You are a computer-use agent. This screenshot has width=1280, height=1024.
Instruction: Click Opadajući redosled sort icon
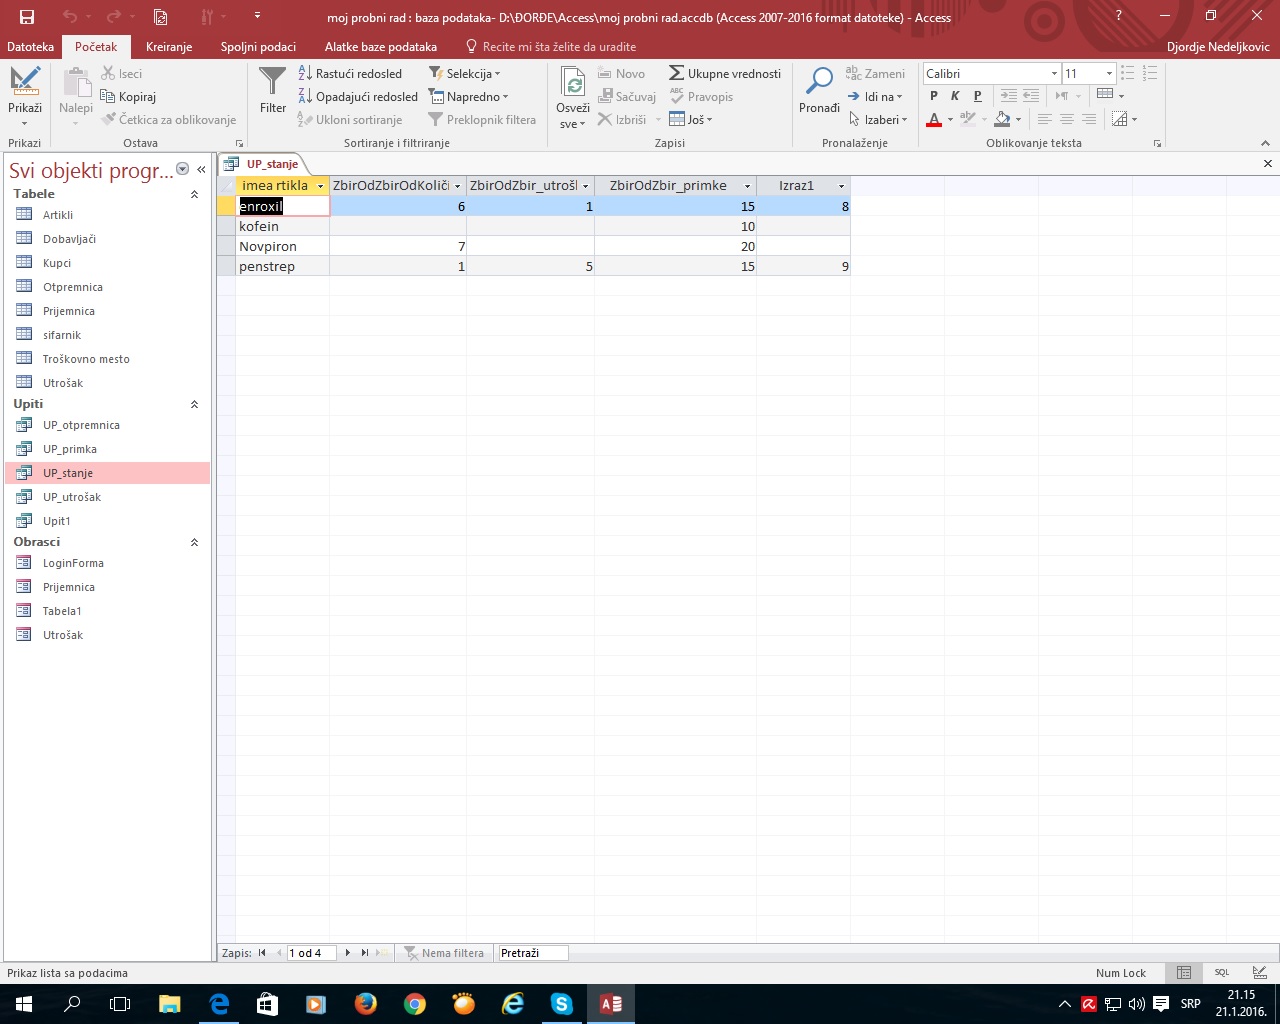pos(357,97)
